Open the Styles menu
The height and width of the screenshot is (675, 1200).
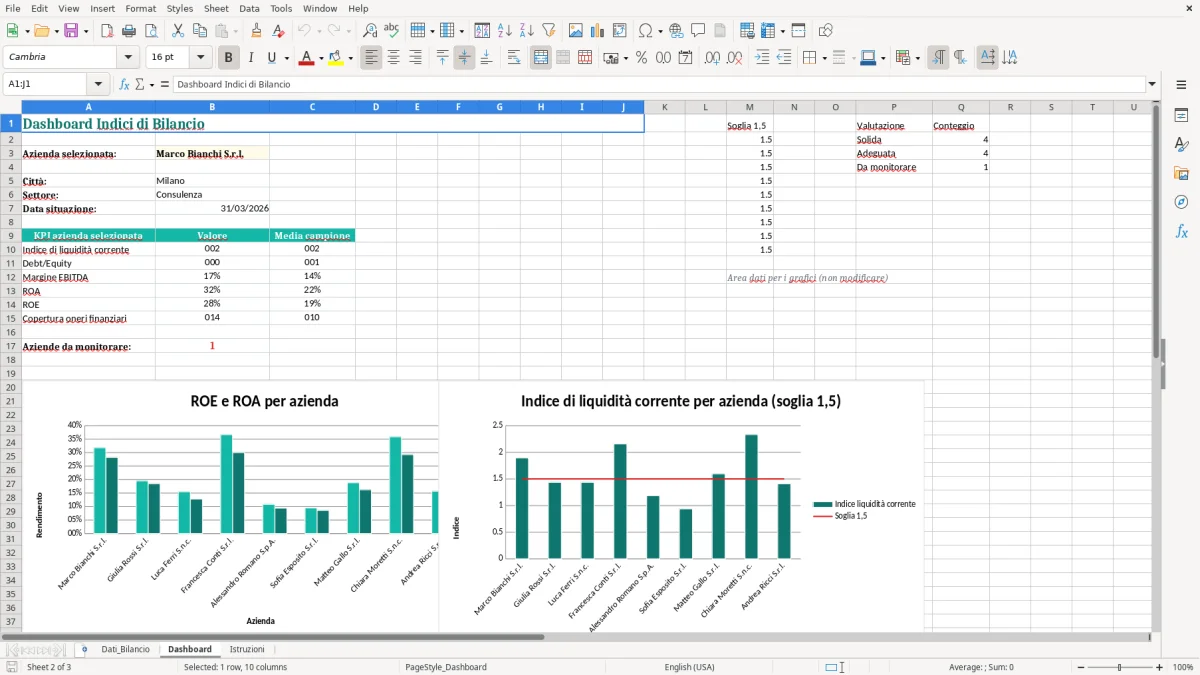pyautogui.click(x=180, y=8)
